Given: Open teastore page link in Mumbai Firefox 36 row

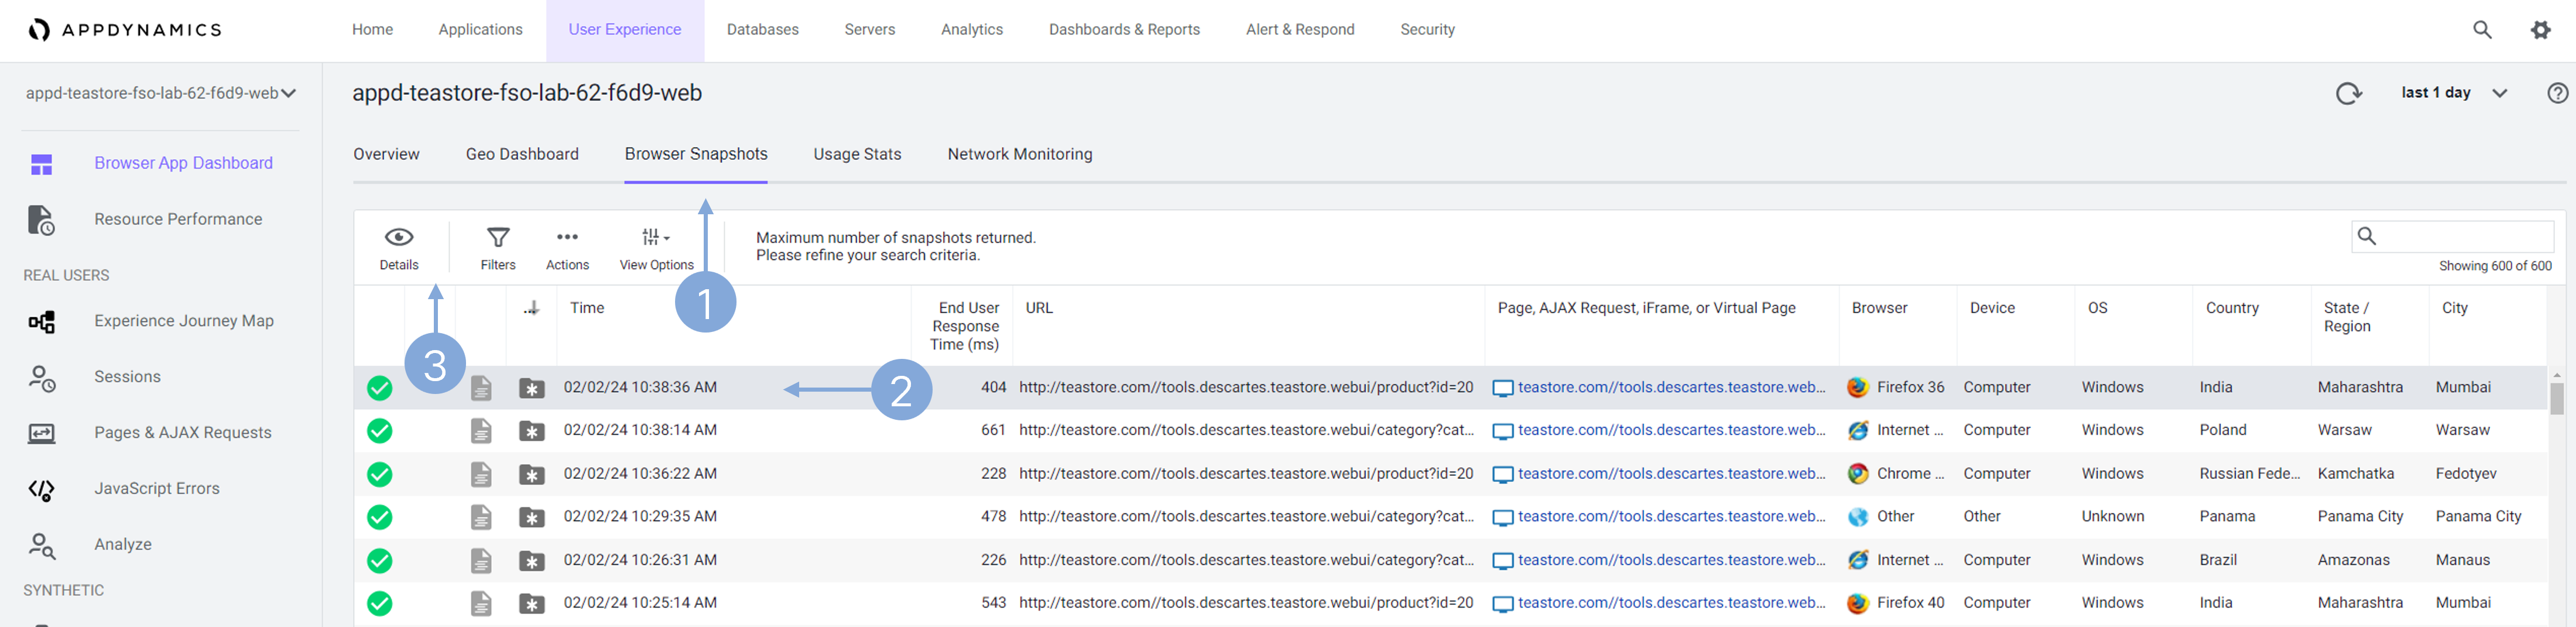Looking at the screenshot, I should 1670,388.
